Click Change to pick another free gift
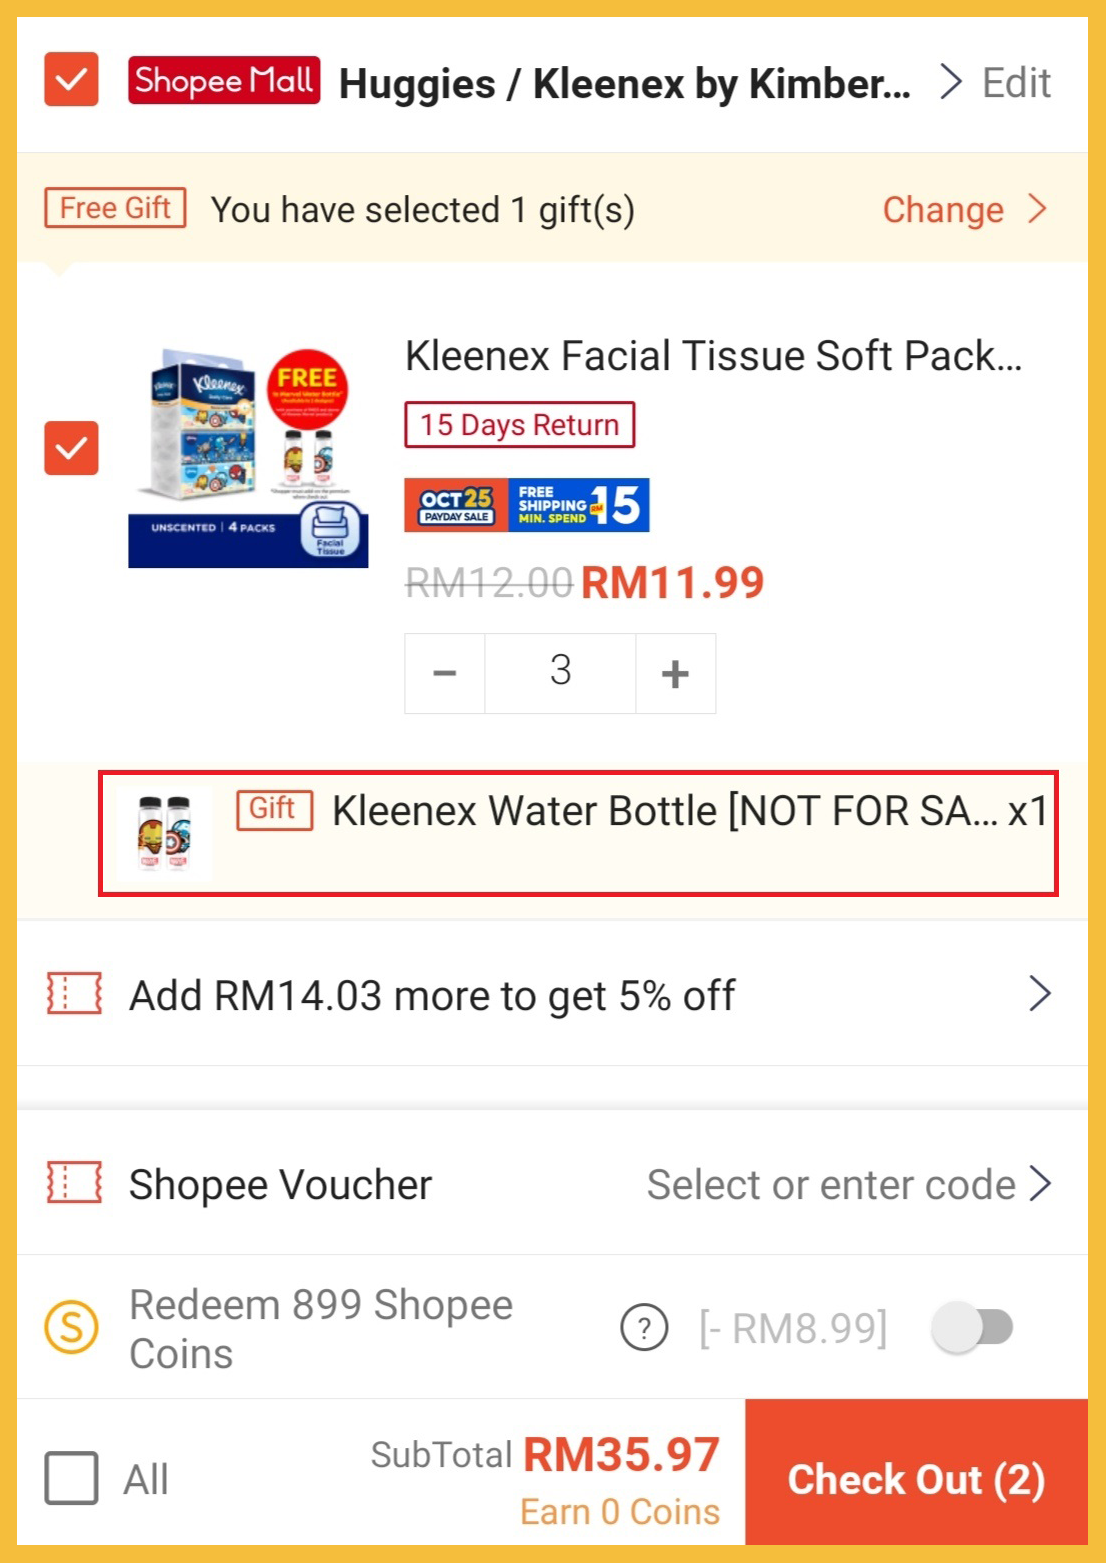The height and width of the screenshot is (1563, 1106). pos(962,210)
